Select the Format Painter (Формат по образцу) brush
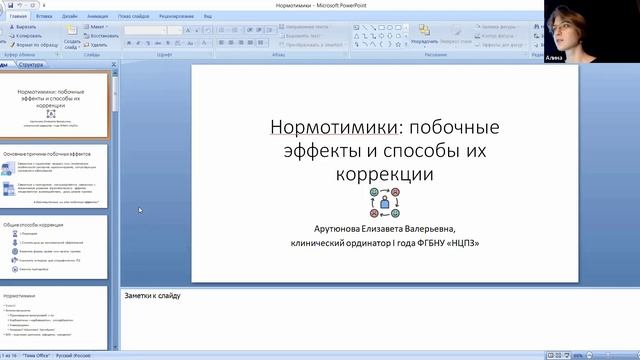The height and width of the screenshot is (360, 640). pos(34,45)
